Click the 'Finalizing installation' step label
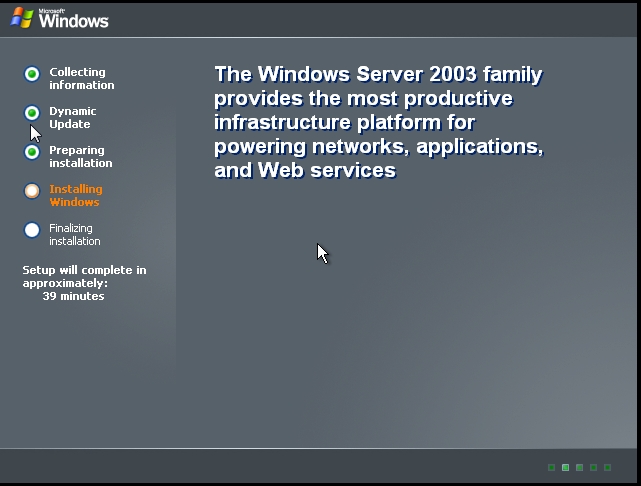Screen dimensions: 641x486 click(74, 234)
